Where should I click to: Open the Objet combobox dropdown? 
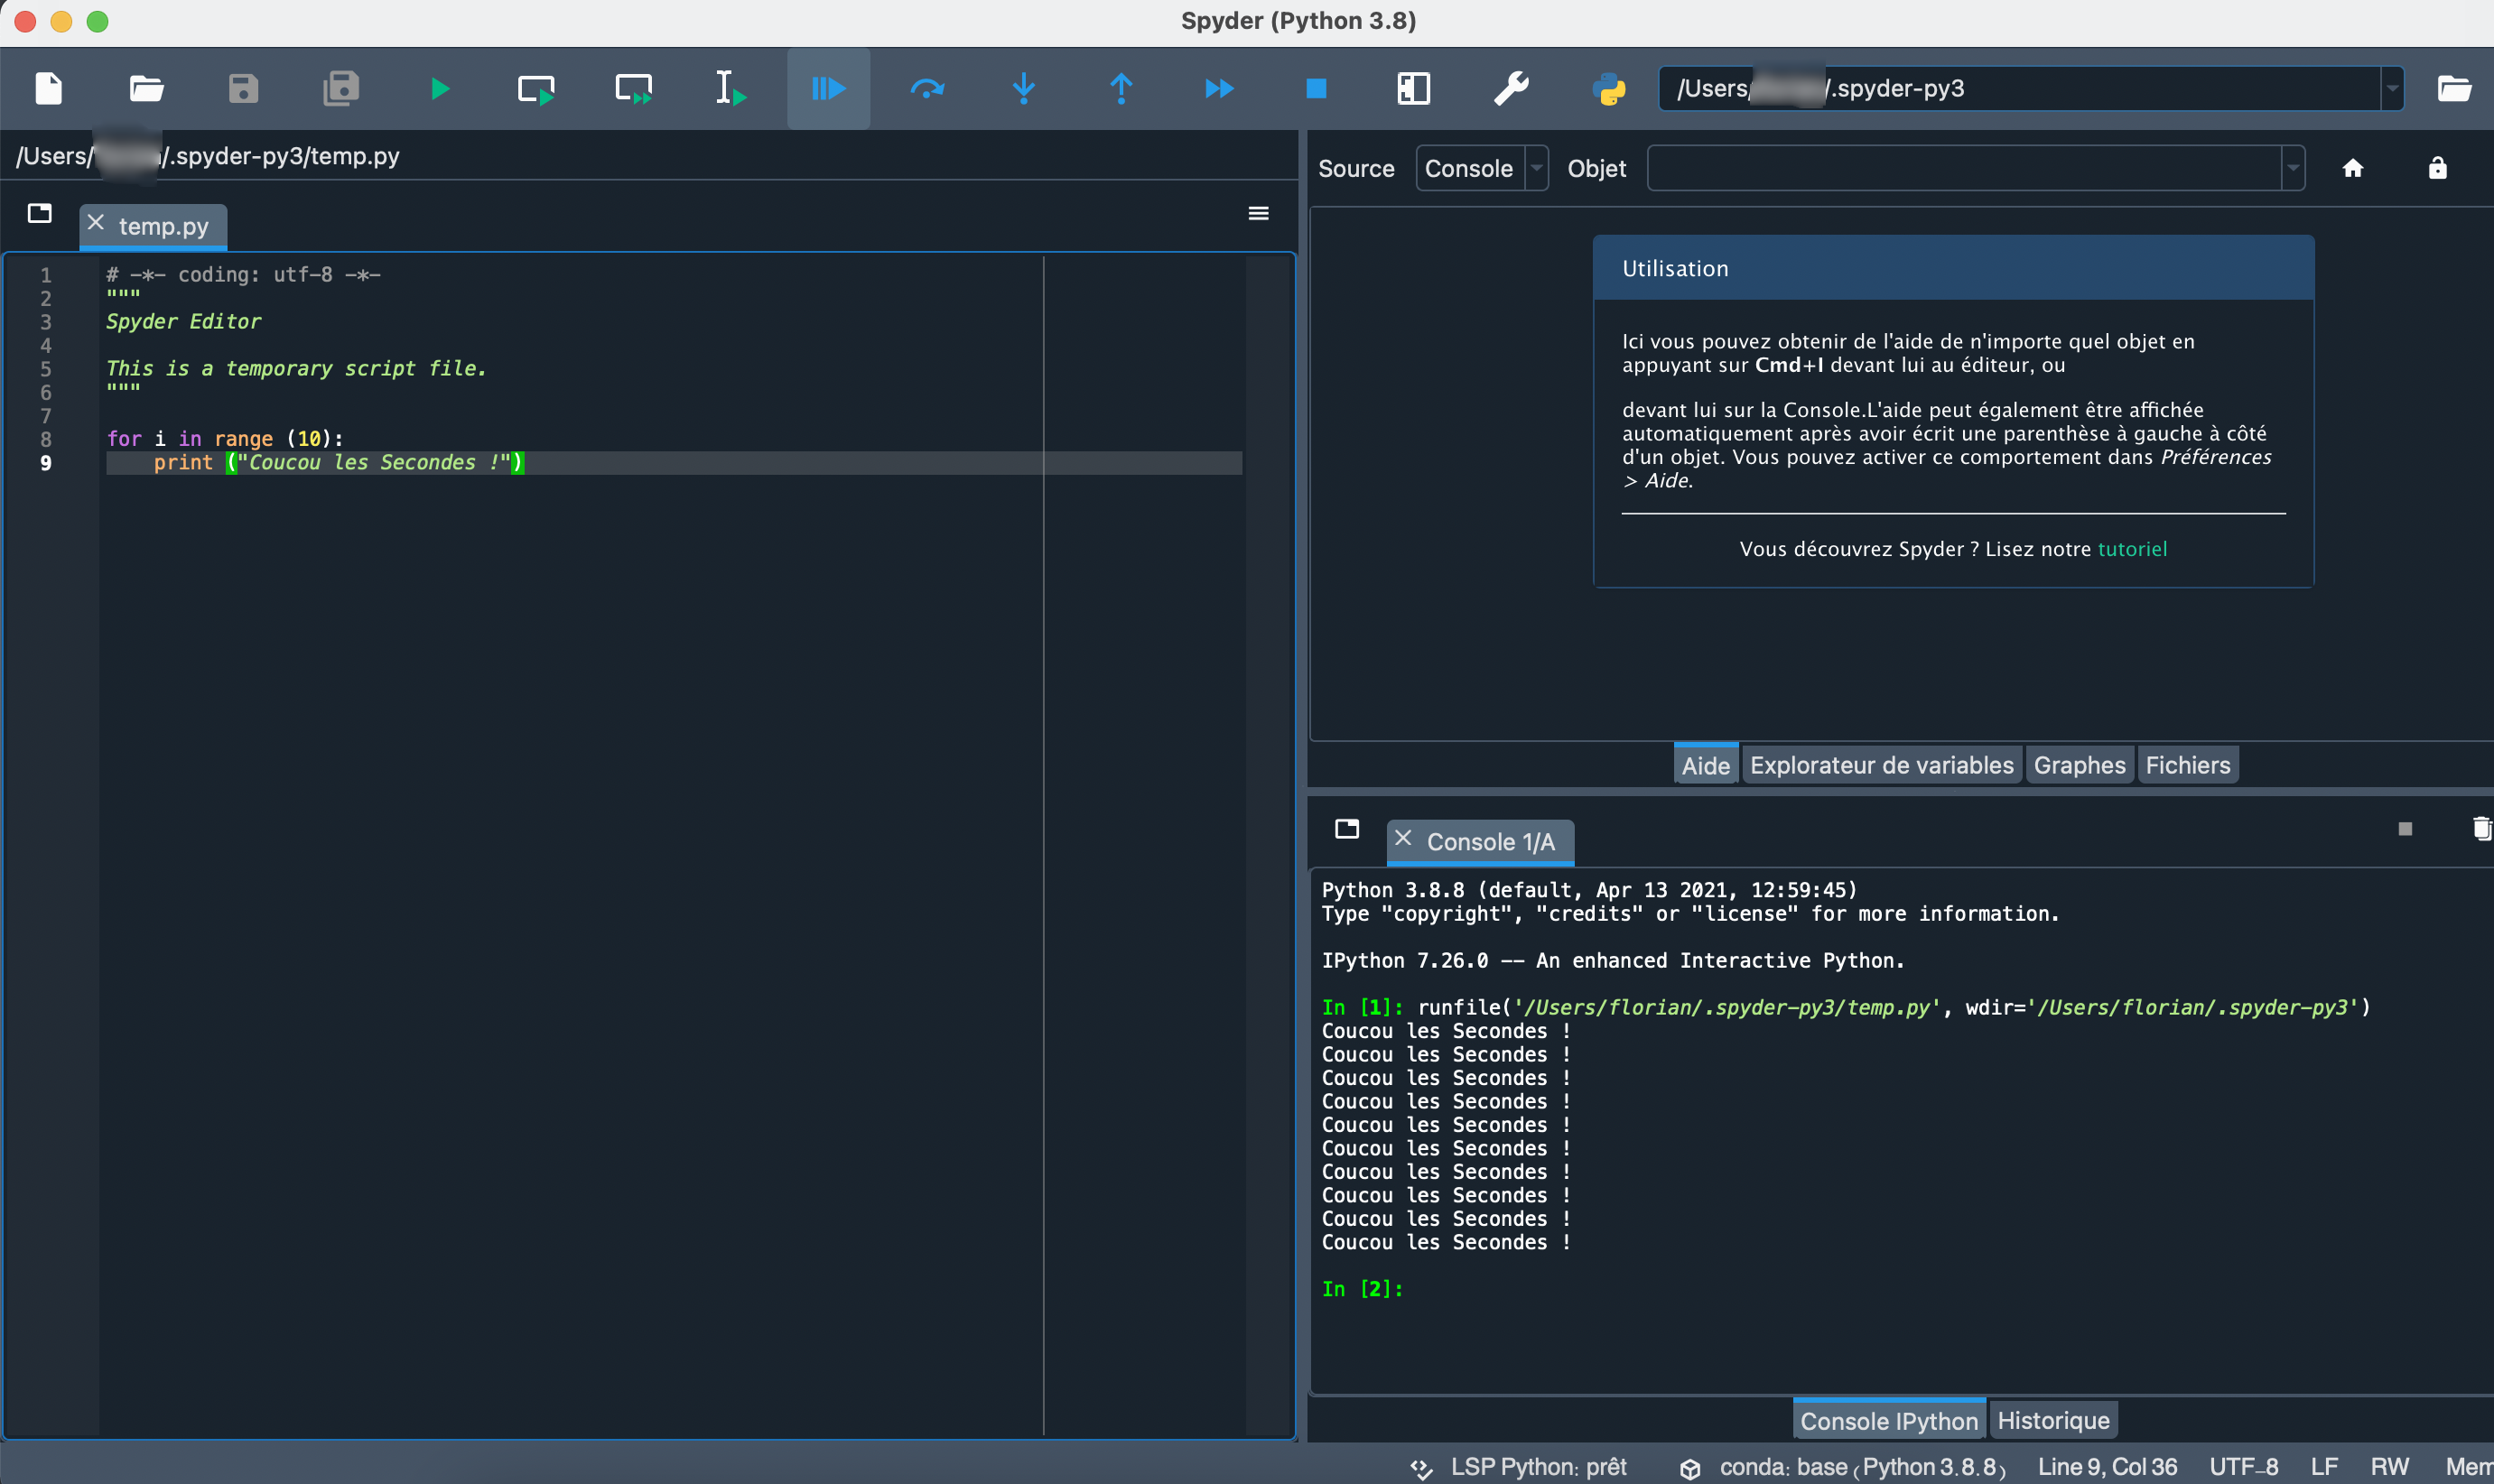(x=2293, y=168)
